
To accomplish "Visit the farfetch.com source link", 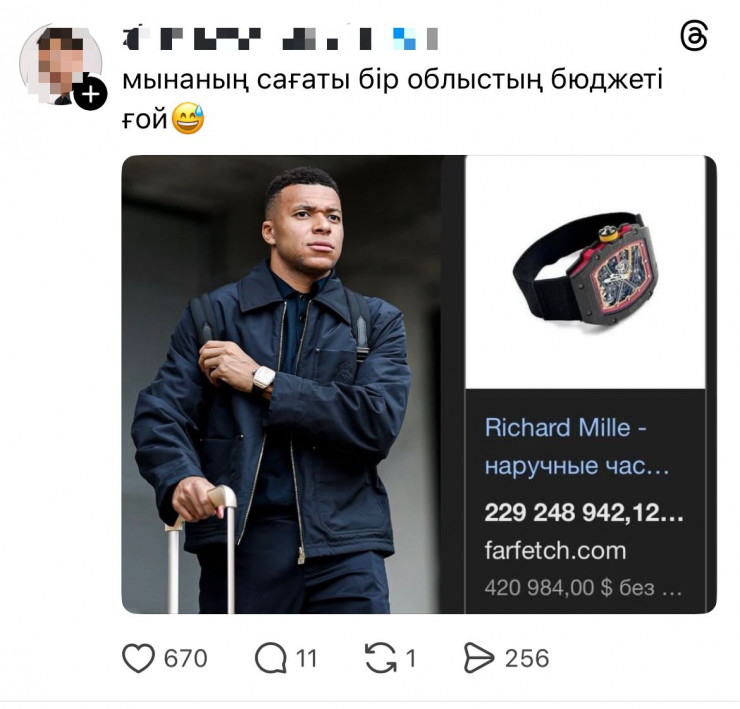I will click(x=555, y=550).
